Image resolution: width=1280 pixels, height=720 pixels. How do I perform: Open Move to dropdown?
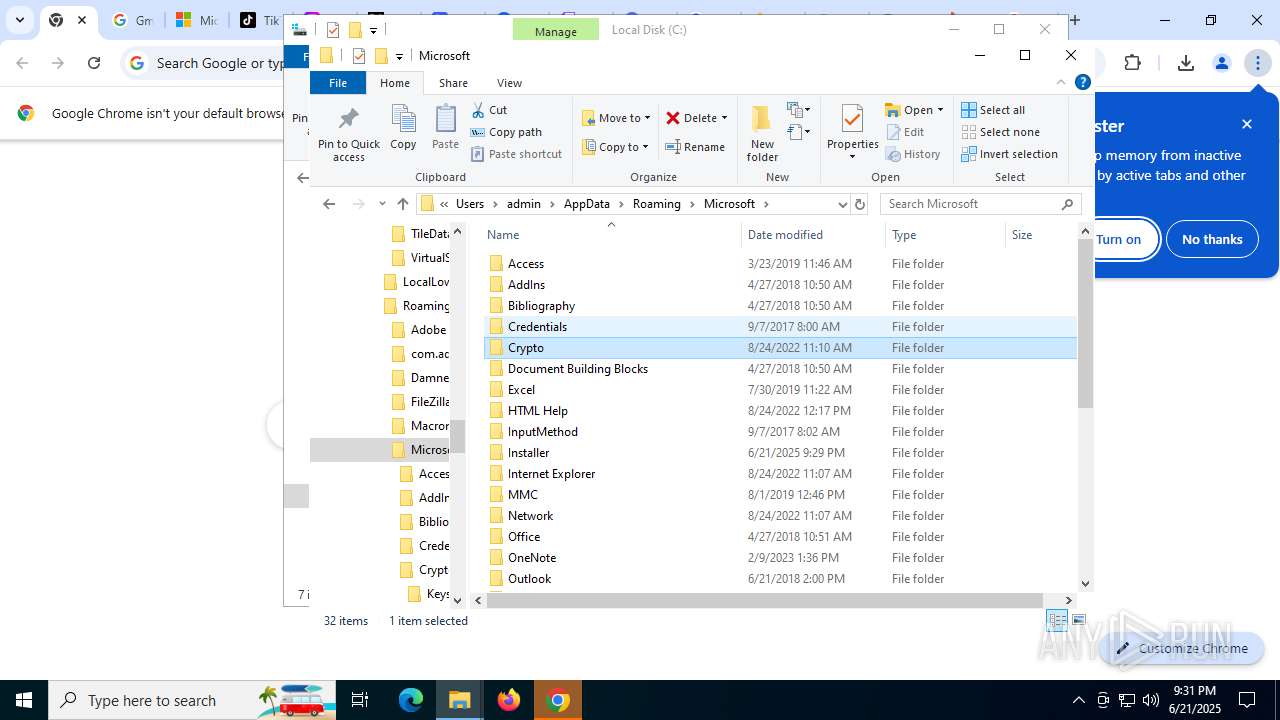tap(616, 118)
